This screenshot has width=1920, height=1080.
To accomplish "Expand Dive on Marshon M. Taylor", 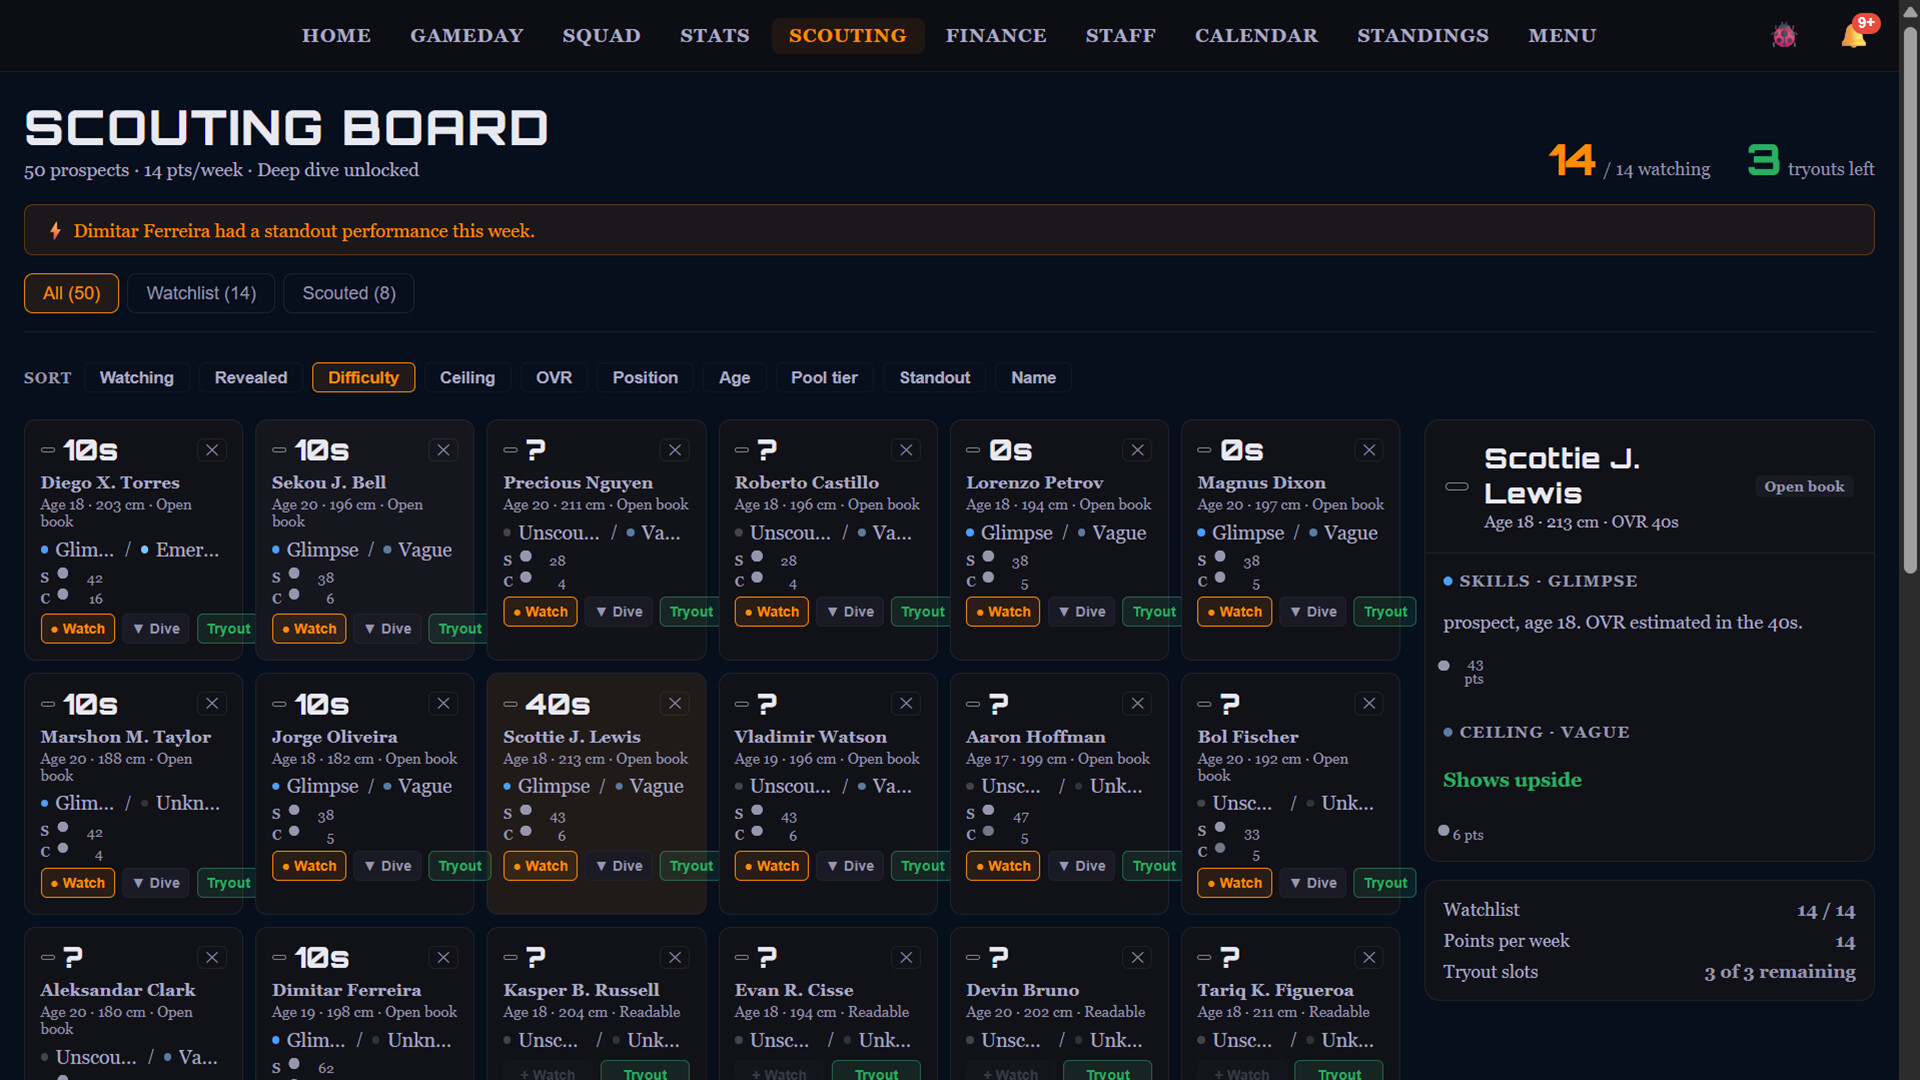I will [x=156, y=883].
